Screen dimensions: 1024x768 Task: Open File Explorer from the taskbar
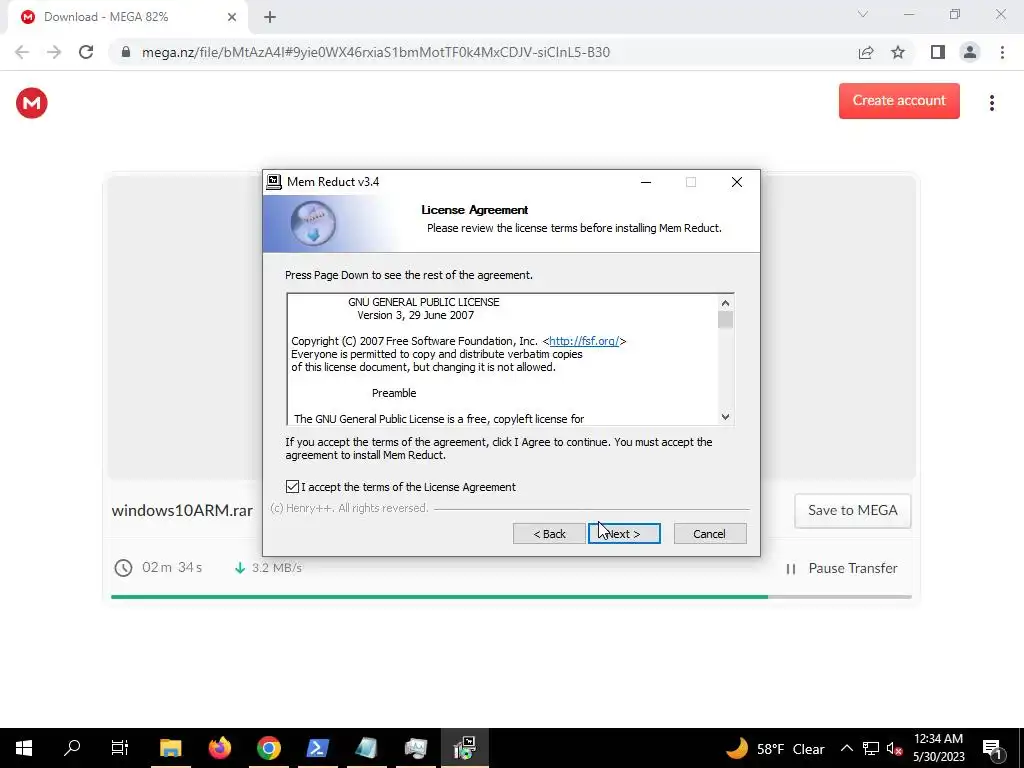pyautogui.click(x=170, y=748)
